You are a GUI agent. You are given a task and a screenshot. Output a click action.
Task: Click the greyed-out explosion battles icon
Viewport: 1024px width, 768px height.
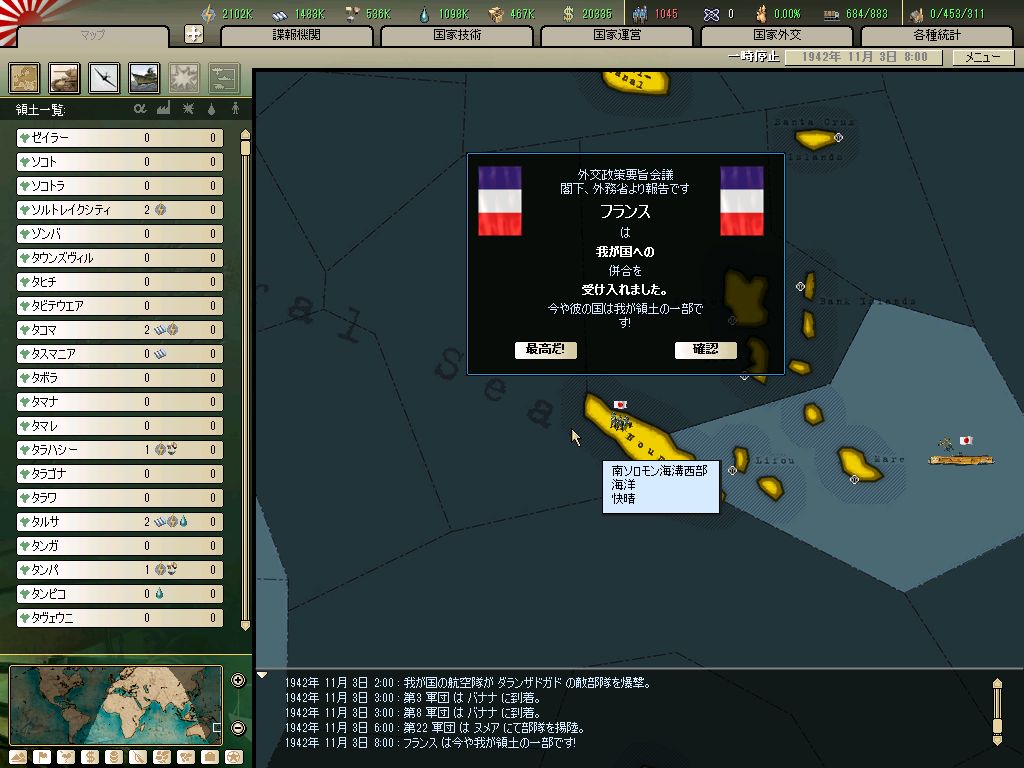184,78
